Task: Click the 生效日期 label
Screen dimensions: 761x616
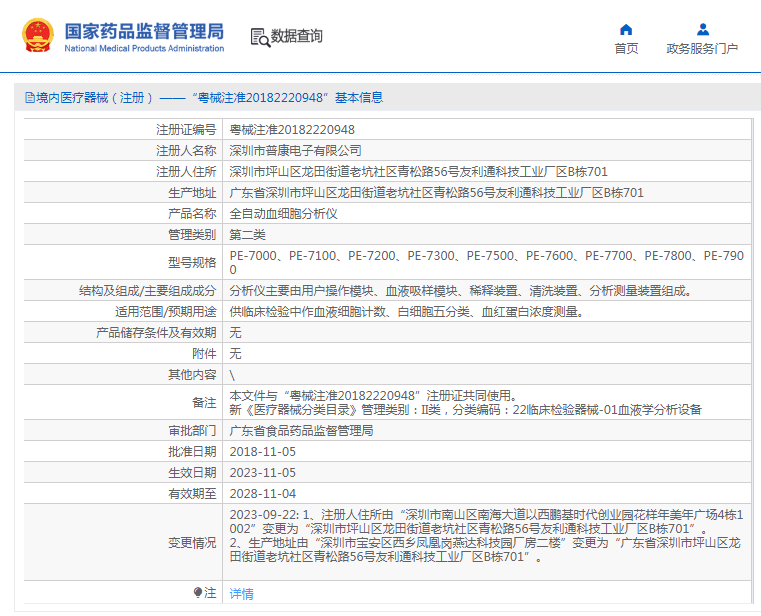Action: [192, 472]
